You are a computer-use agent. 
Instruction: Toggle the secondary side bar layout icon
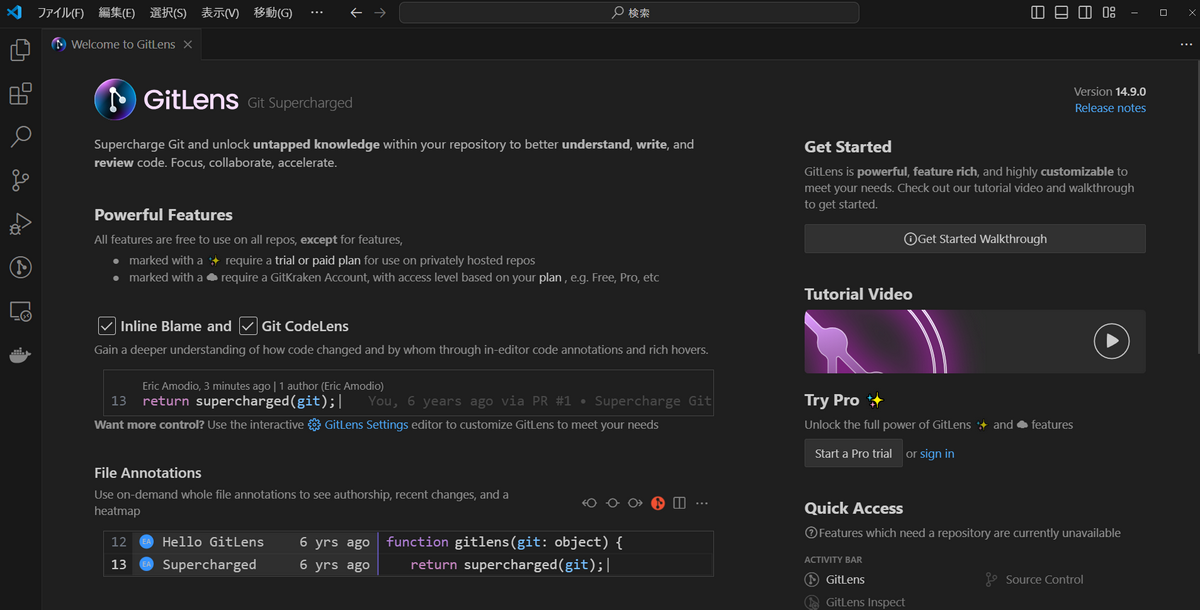click(x=1085, y=13)
